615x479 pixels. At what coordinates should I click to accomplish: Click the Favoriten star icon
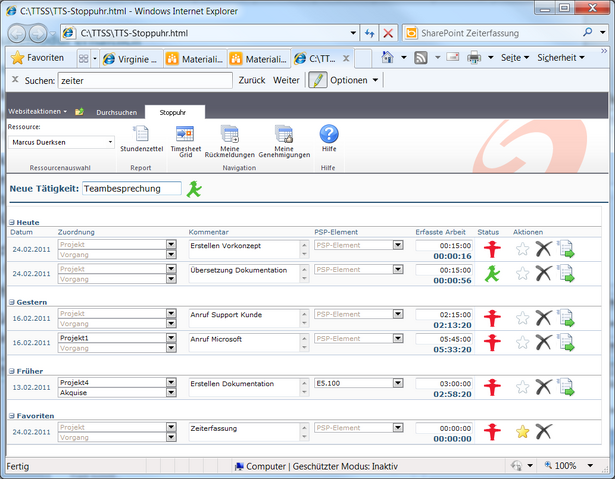click(17, 58)
